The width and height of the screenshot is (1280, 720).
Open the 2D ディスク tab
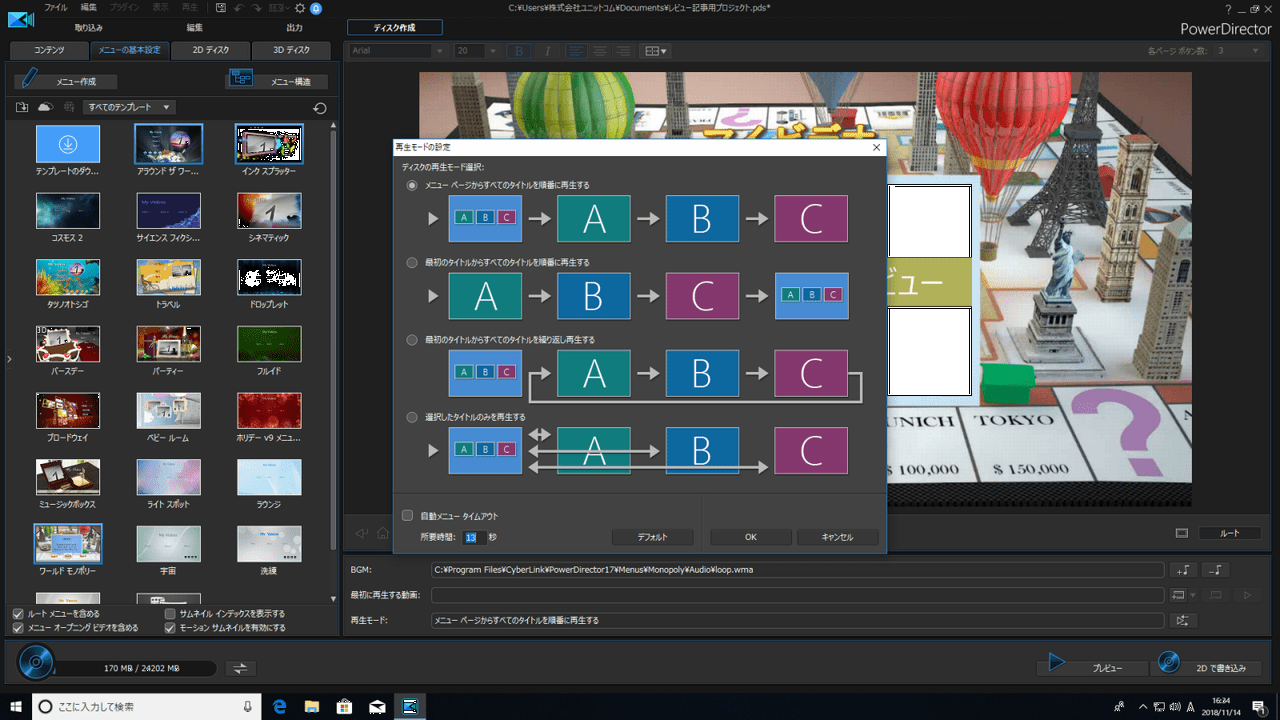211,50
